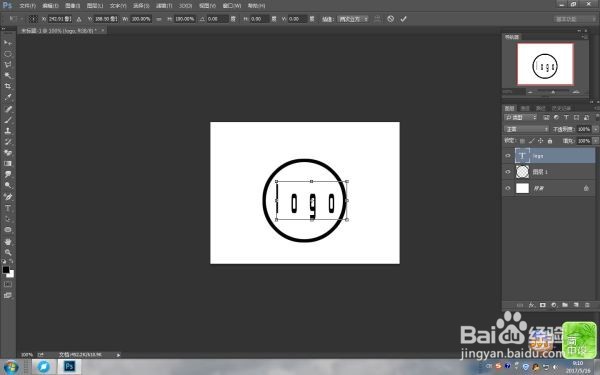Open the 图像 menu
This screenshot has width=600, height=375.
(x=72, y=6)
